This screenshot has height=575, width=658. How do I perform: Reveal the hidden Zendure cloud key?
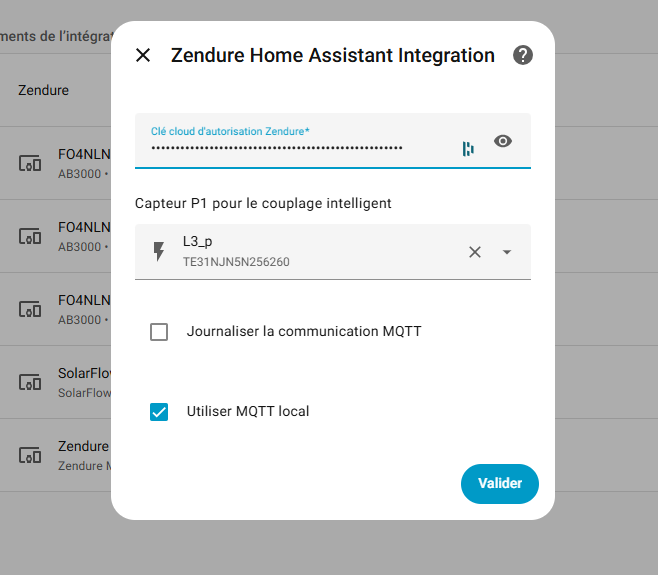[x=503, y=142]
